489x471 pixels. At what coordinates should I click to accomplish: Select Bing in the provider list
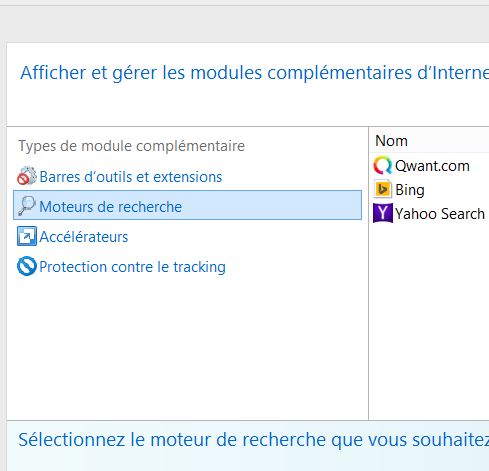coord(410,190)
